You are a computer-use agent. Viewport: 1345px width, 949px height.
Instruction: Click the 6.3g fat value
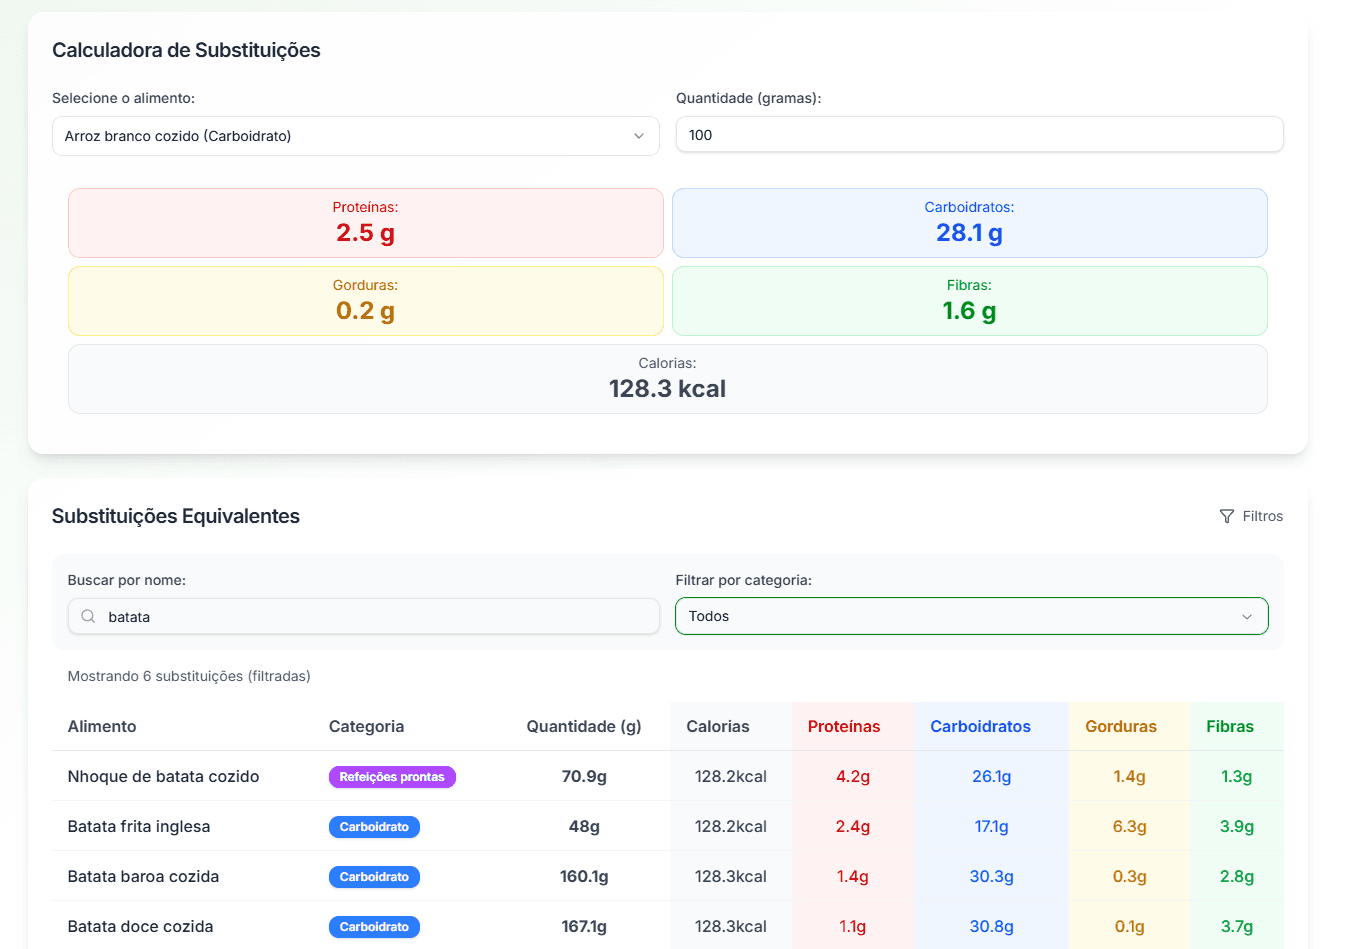coord(1130,826)
